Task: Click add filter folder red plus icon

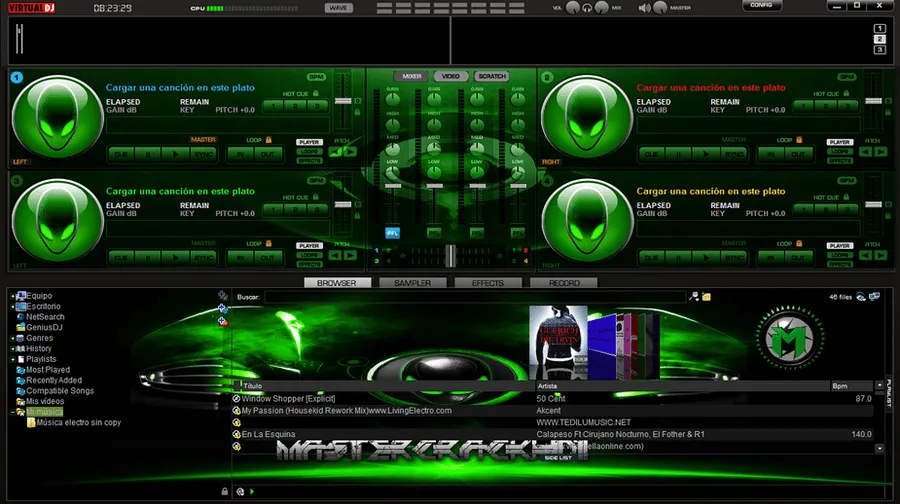Action: click(223, 321)
